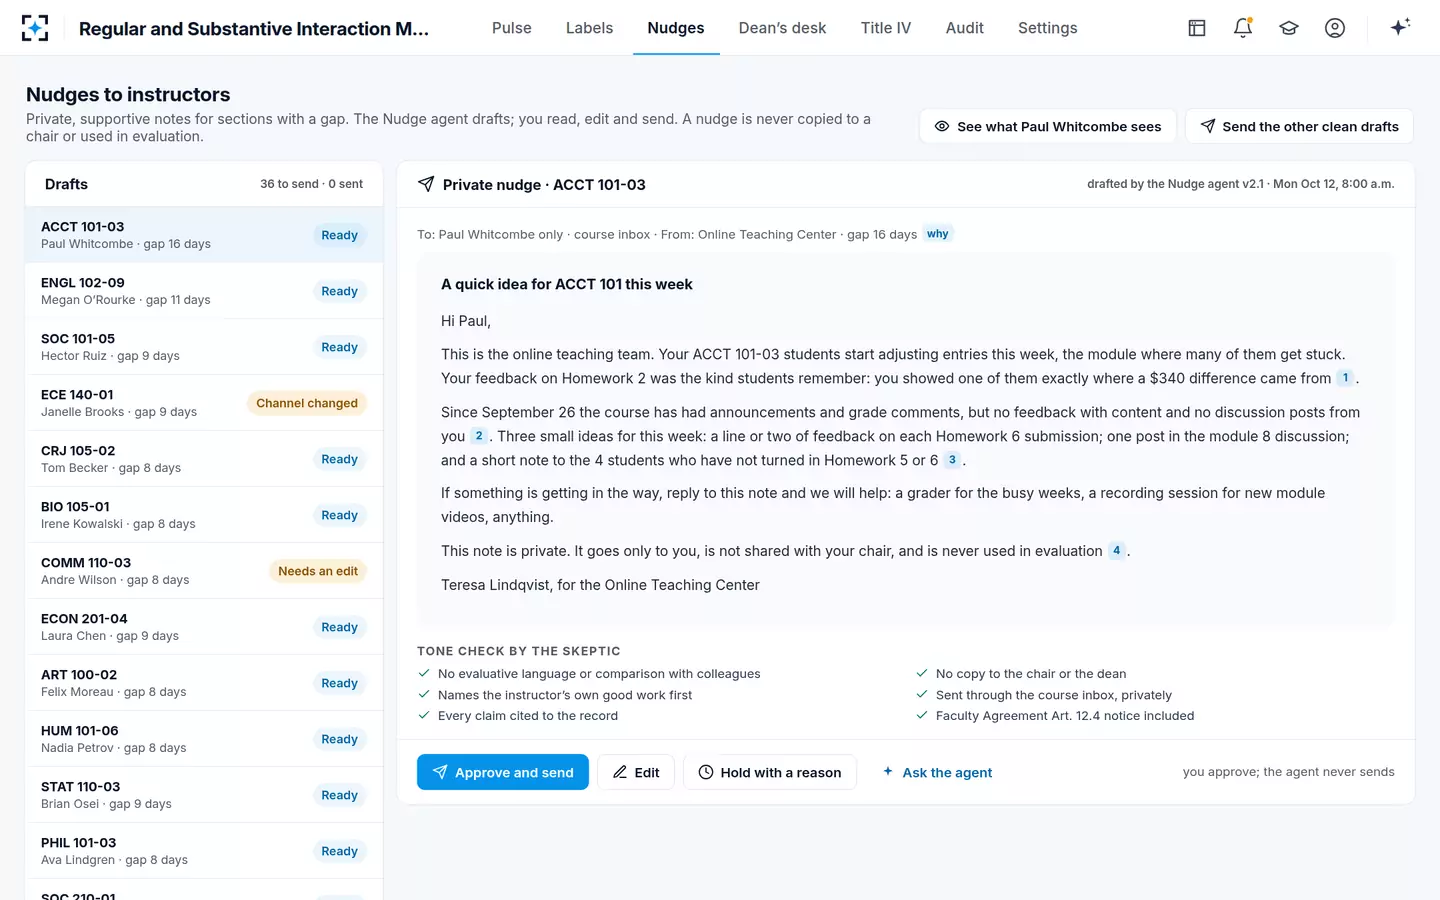This screenshot has width=1440, height=900.
Task: Open the Title IV tab
Action: point(886,28)
